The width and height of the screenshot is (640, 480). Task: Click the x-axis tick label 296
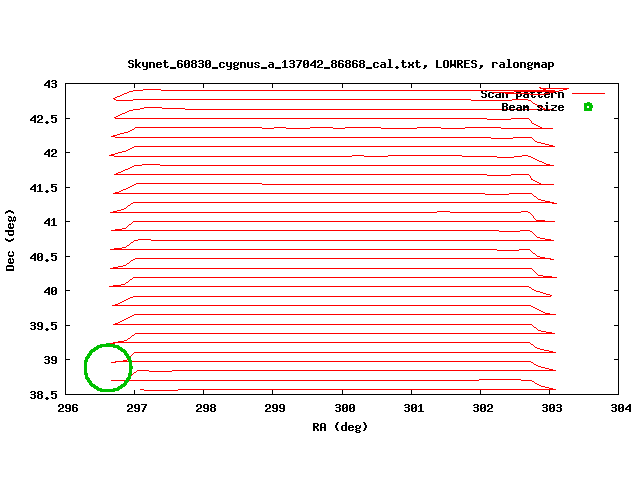click(x=68, y=408)
